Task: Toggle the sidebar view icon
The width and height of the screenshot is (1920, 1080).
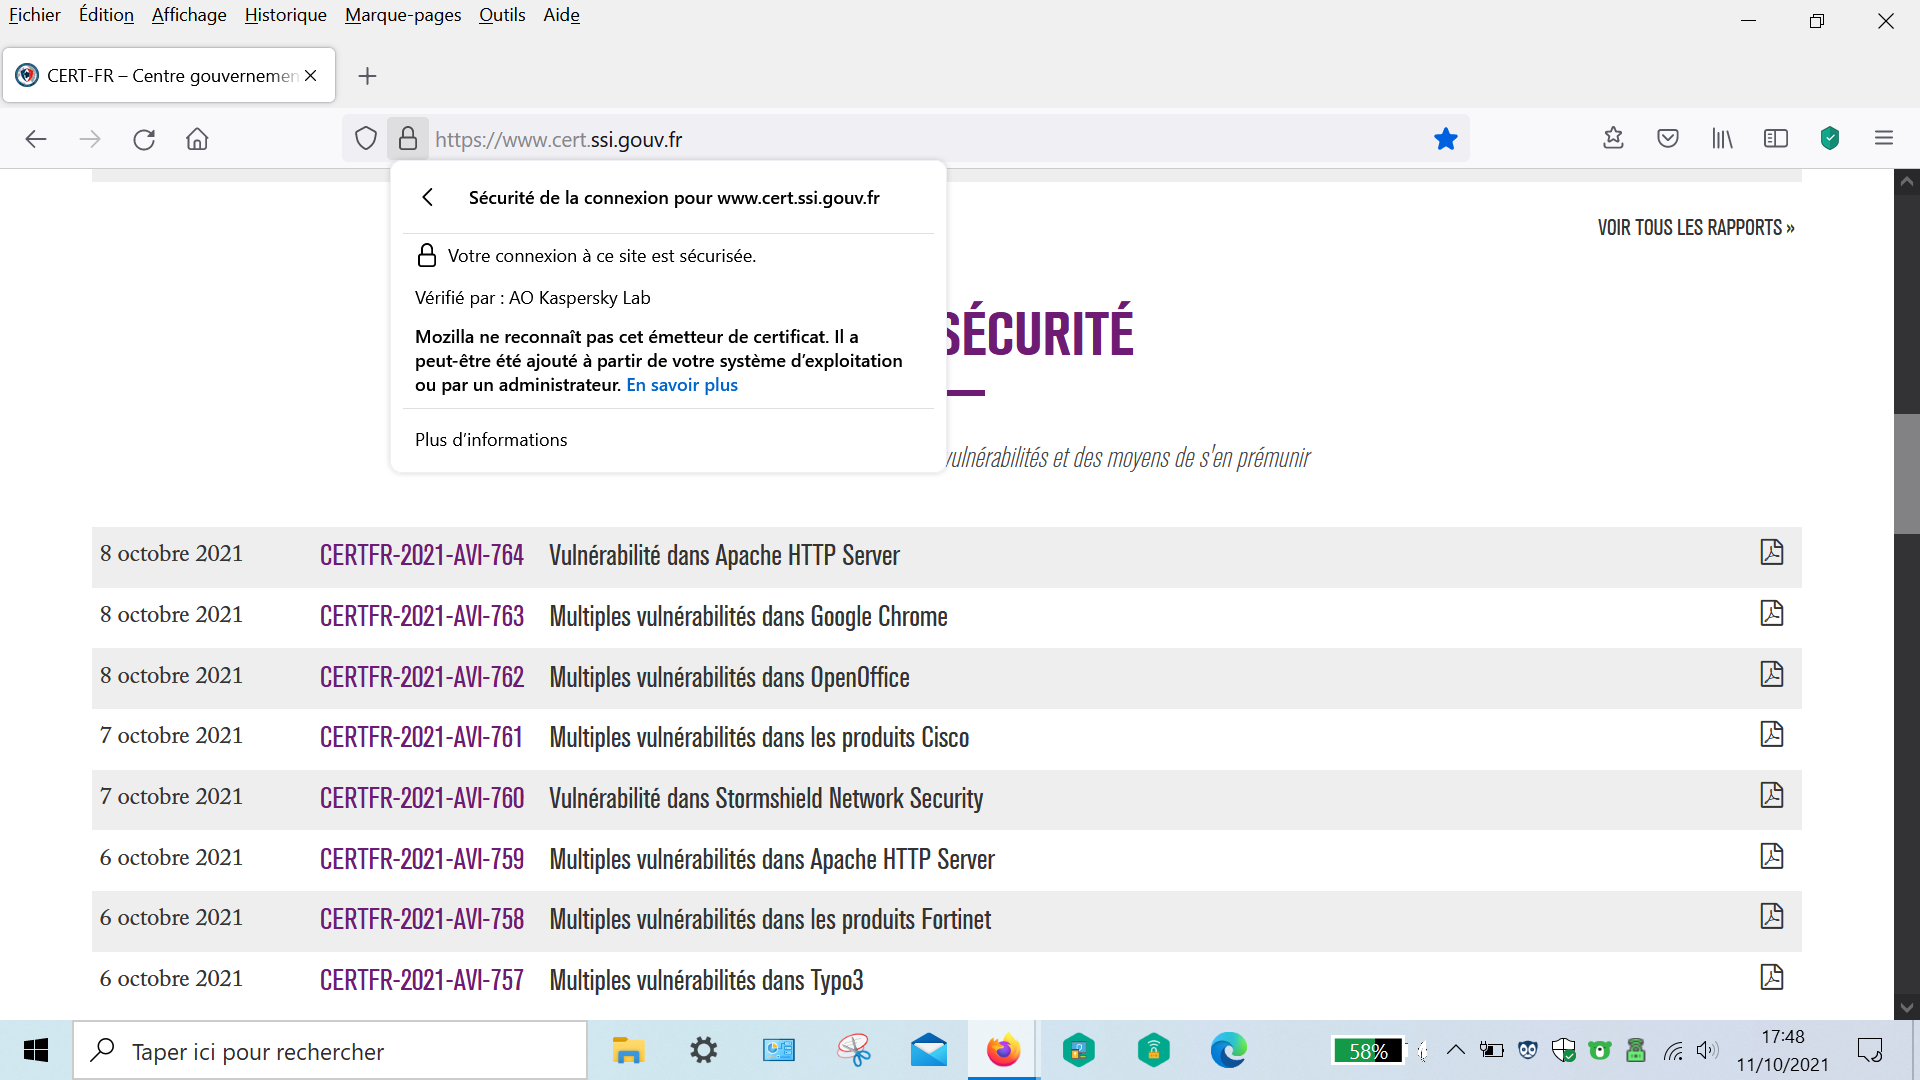Action: pos(1775,139)
